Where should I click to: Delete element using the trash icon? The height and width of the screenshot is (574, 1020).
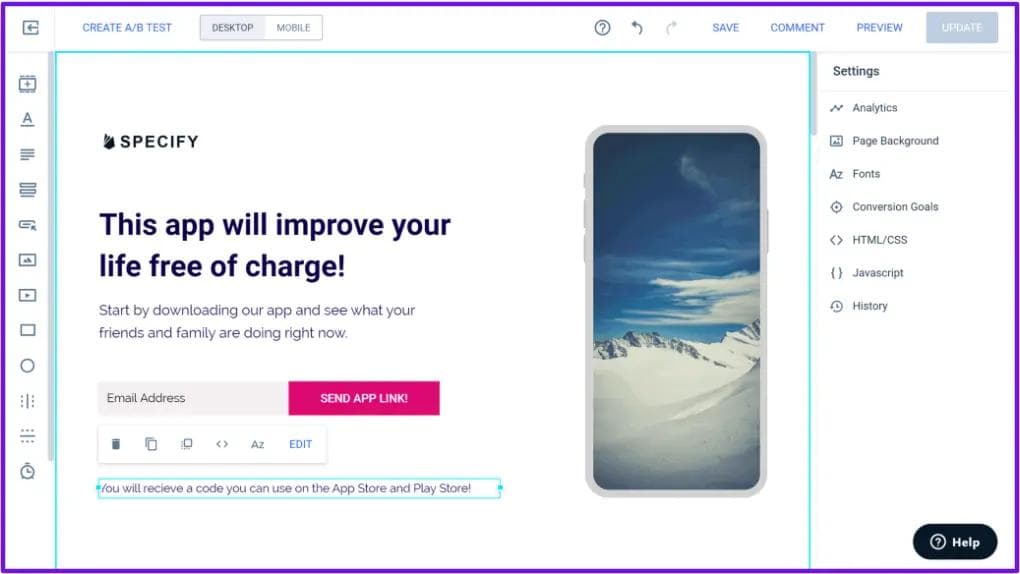click(x=116, y=444)
